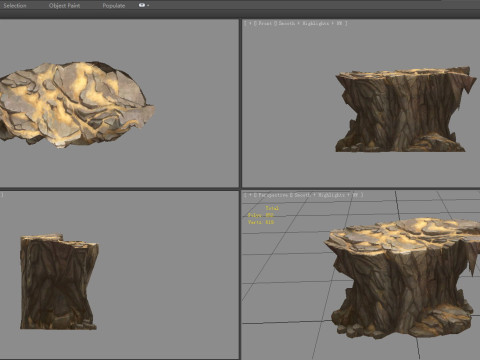Expand the ribbon display arrow beside the icon
This screenshot has width=480, height=360.
click(x=148, y=5)
